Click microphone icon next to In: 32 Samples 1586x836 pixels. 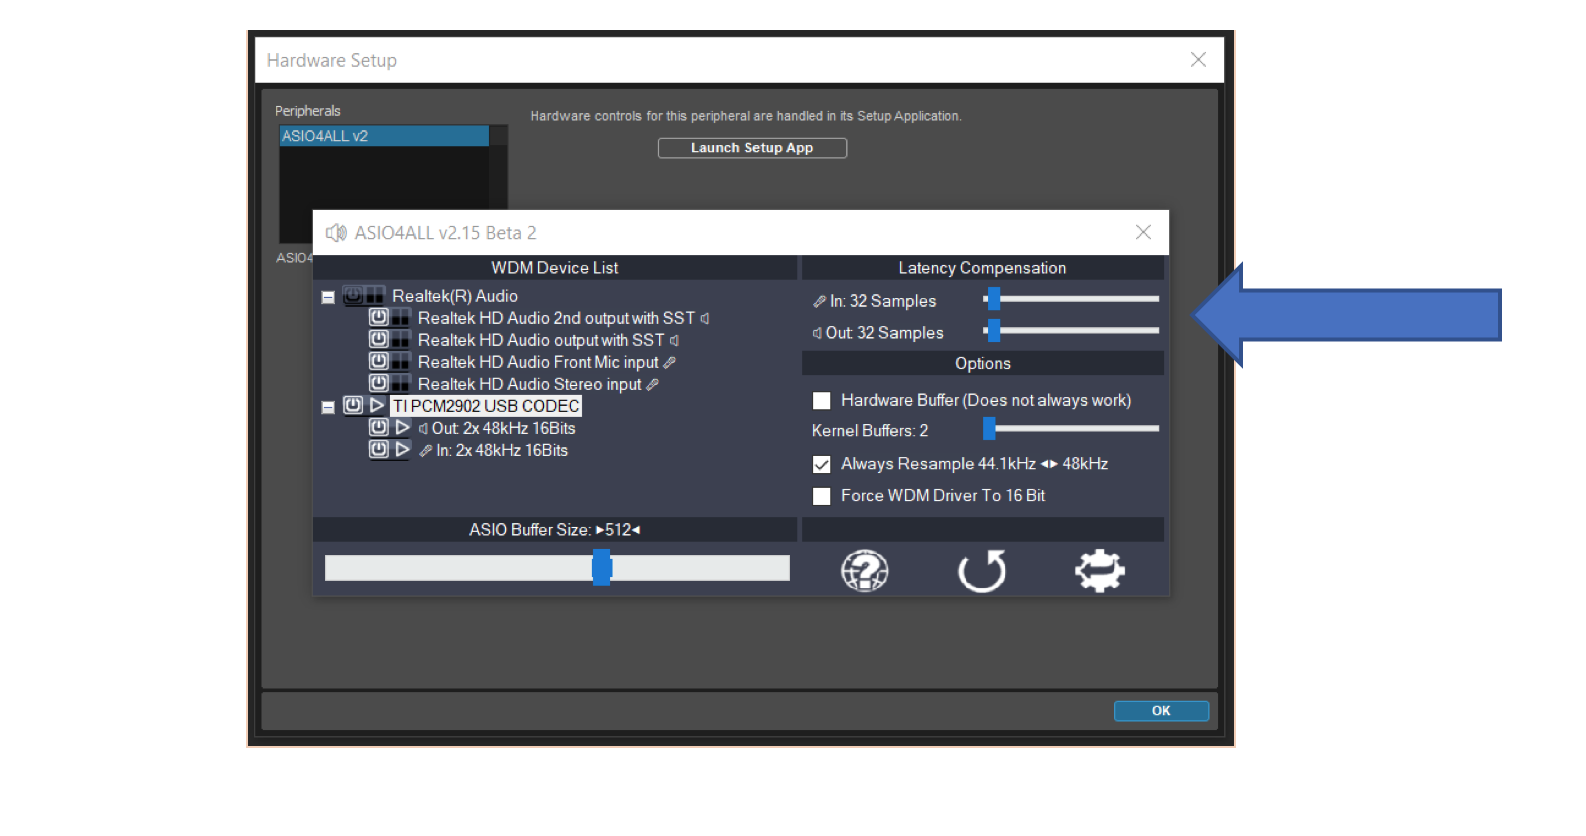[x=819, y=301]
